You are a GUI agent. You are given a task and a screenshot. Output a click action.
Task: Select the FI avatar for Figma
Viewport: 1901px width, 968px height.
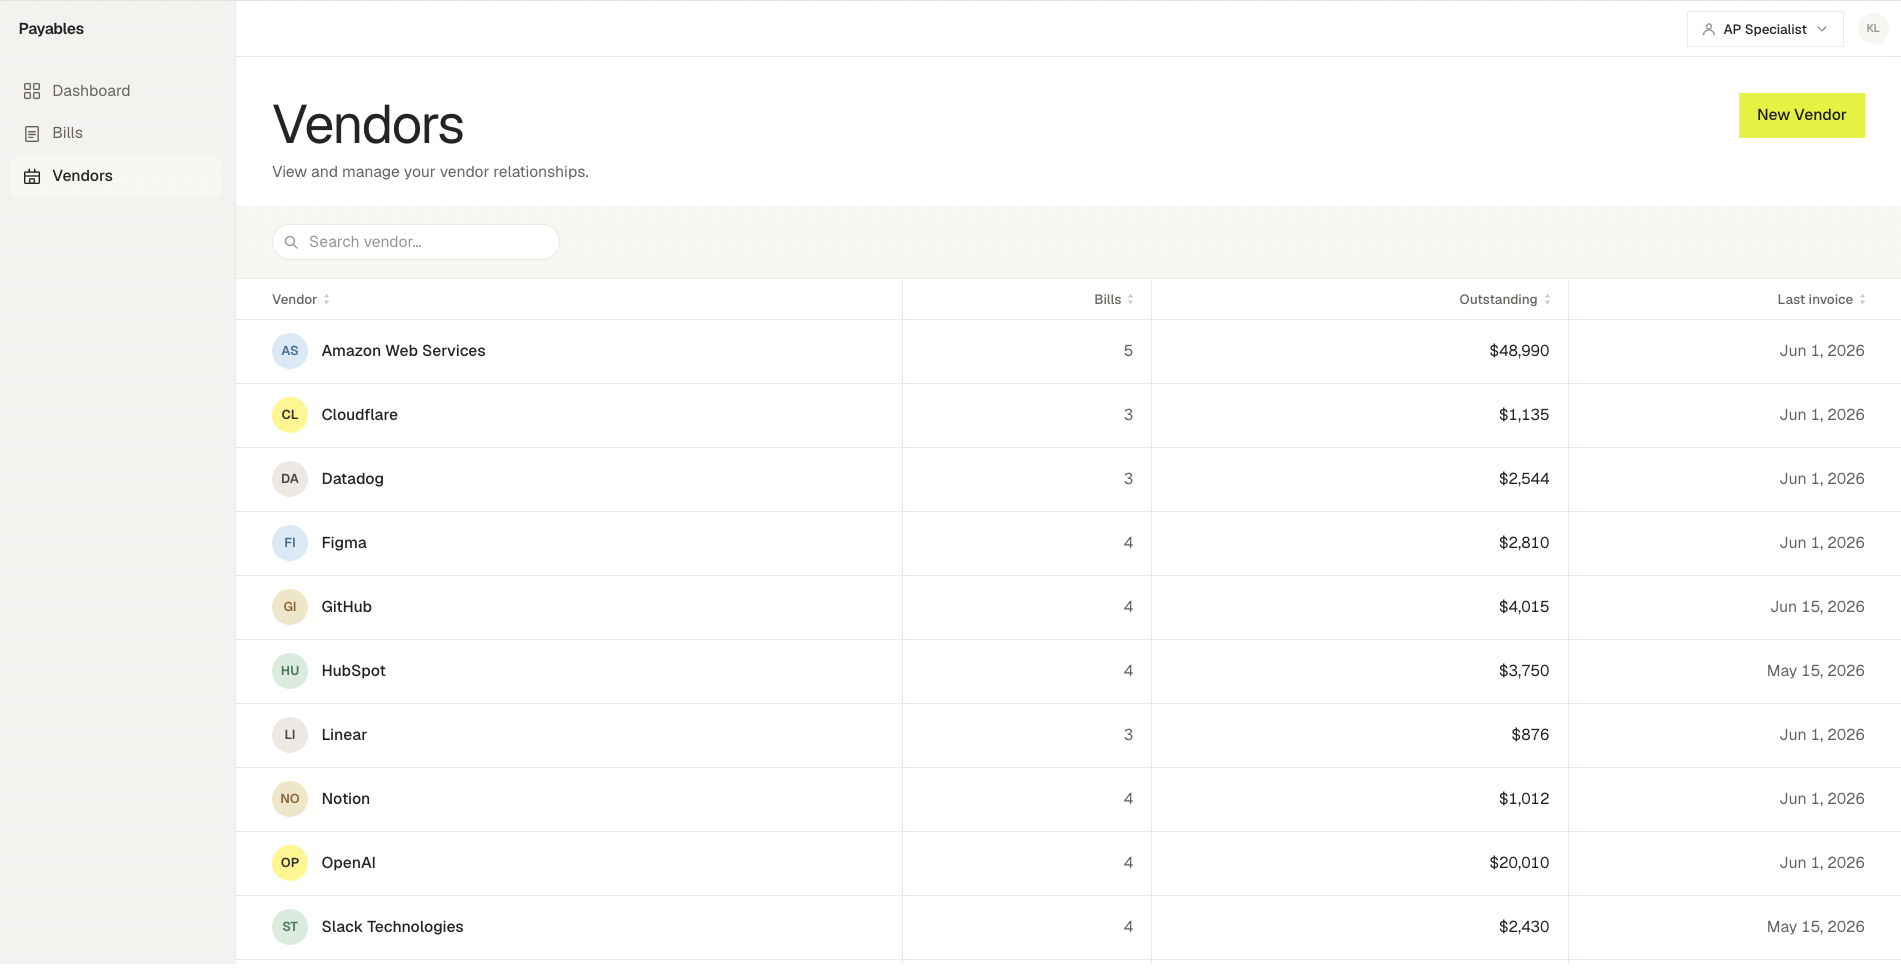click(x=290, y=543)
